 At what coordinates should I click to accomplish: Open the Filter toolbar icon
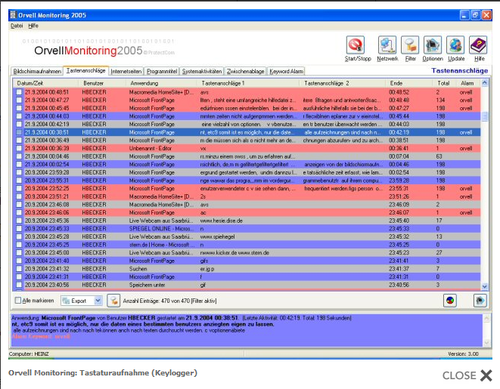(x=410, y=45)
